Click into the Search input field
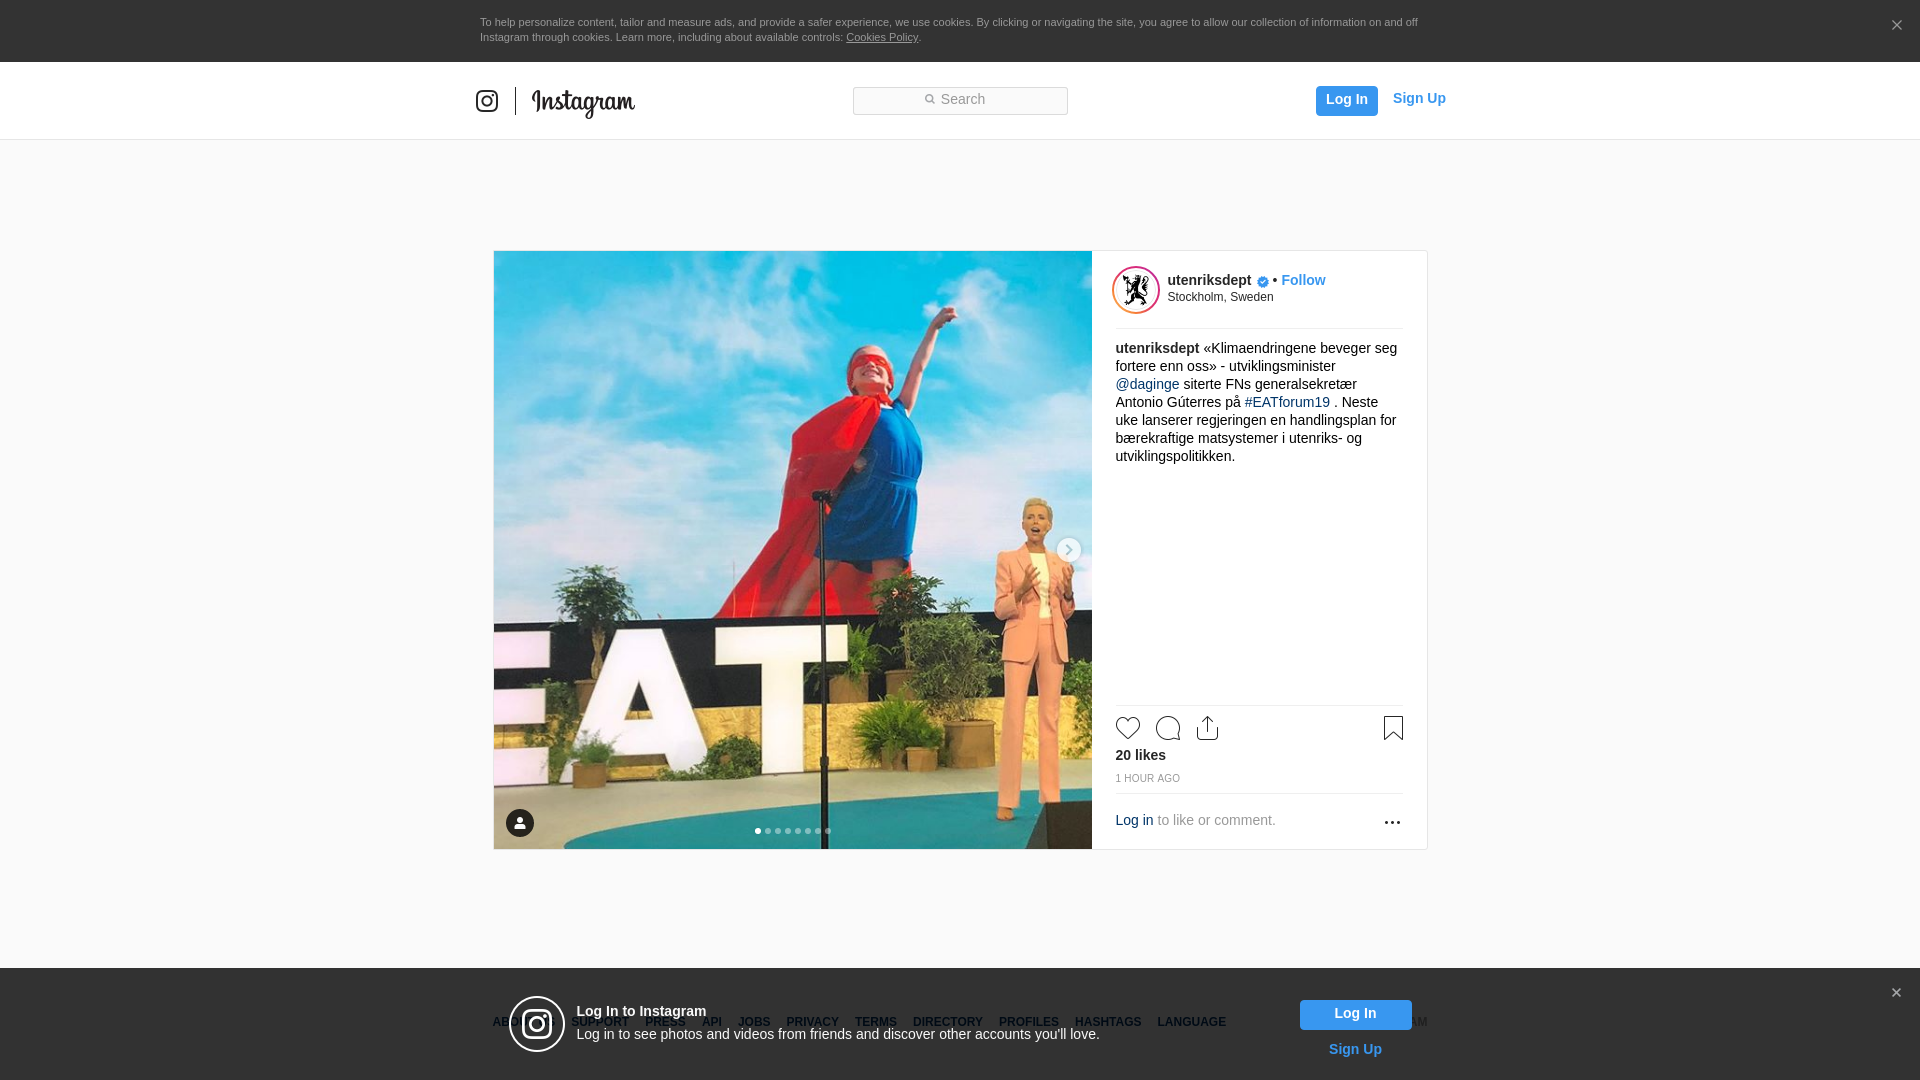This screenshot has width=1920, height=1080. click(x=960, y=100)
